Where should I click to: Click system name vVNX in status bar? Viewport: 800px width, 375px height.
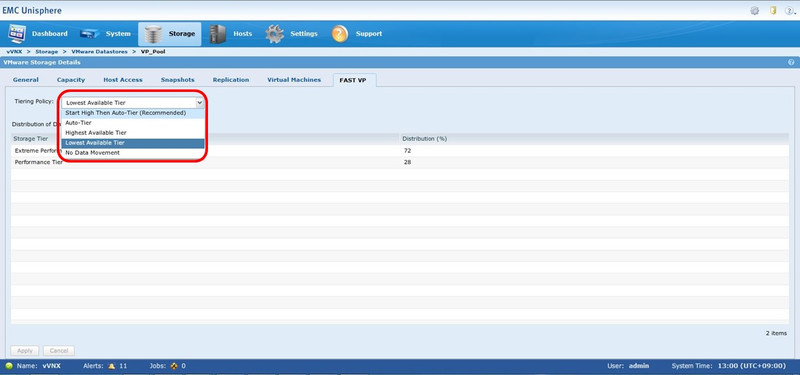coord(52,366)
